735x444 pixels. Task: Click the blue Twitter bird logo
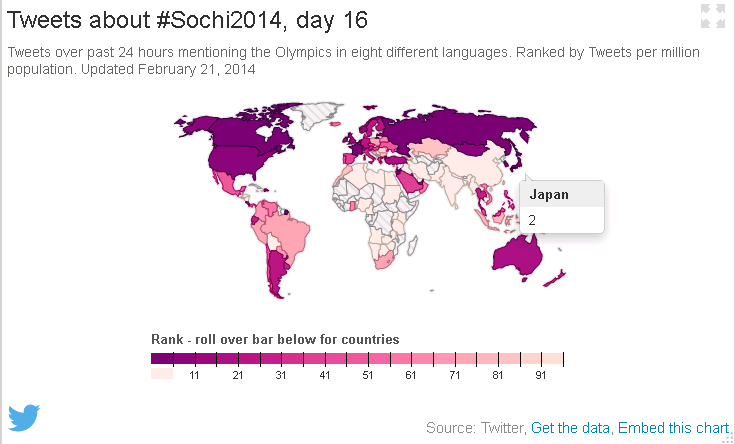click(x=24, y=417)
